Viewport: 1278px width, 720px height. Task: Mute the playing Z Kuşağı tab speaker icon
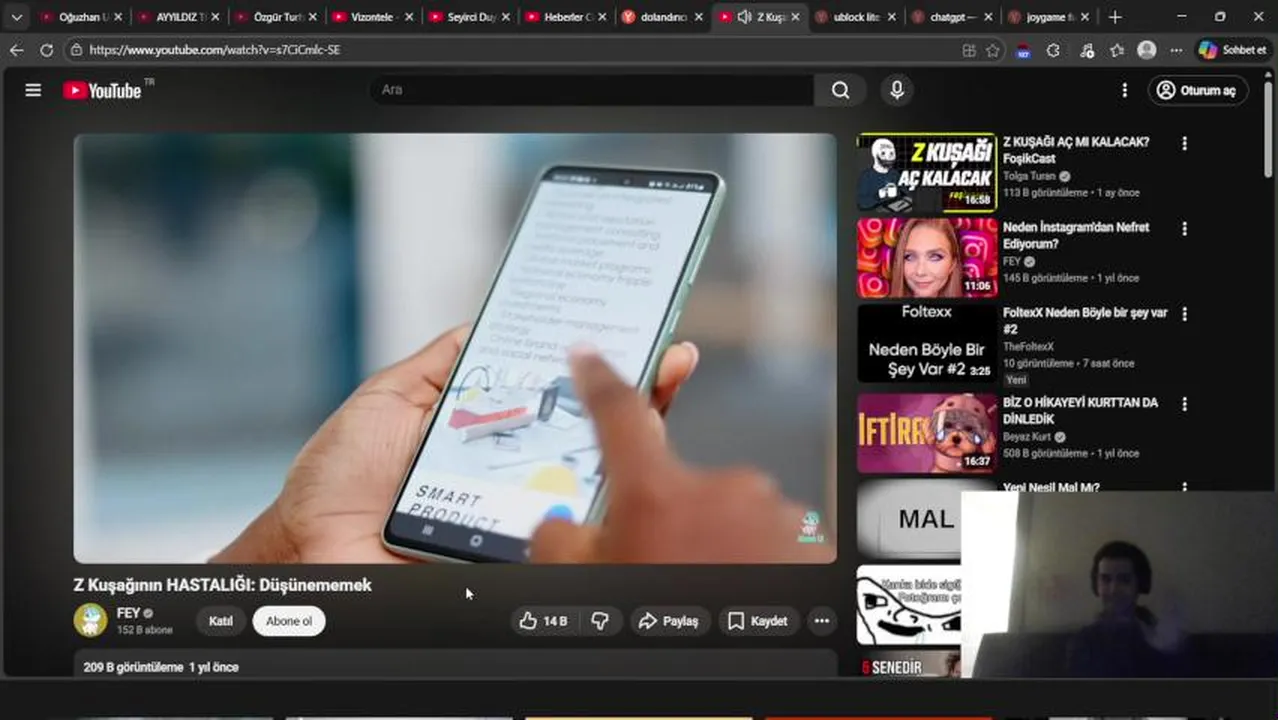coord(744,17)
